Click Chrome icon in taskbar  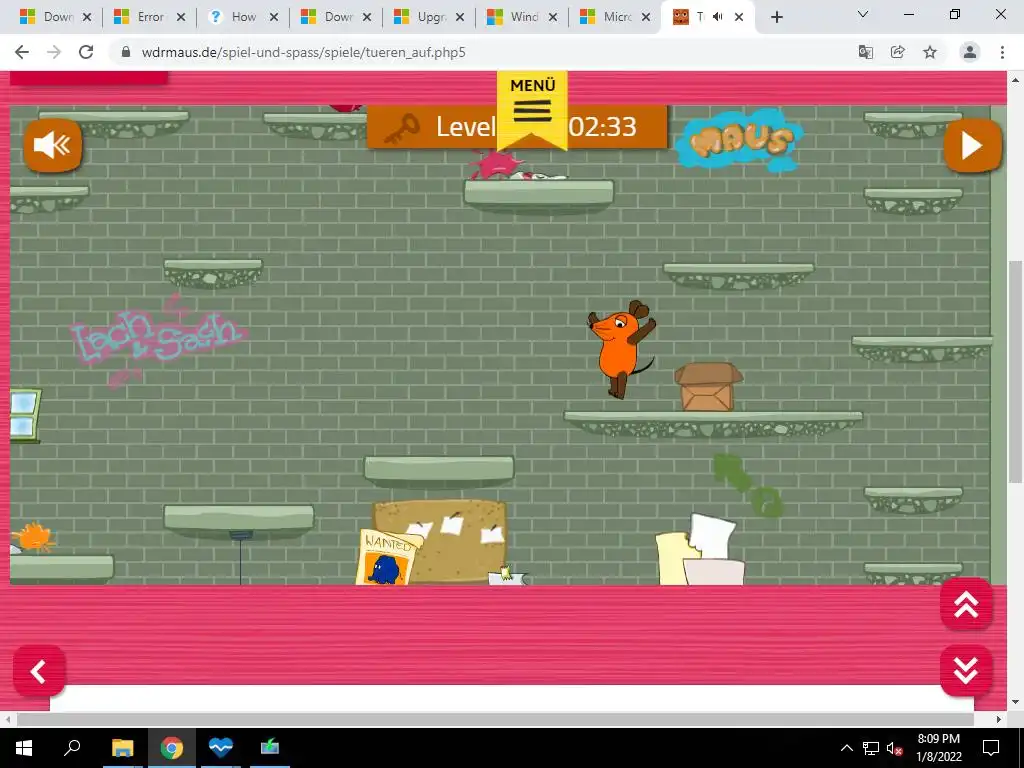pyautogui.click(x=172, y=748)
